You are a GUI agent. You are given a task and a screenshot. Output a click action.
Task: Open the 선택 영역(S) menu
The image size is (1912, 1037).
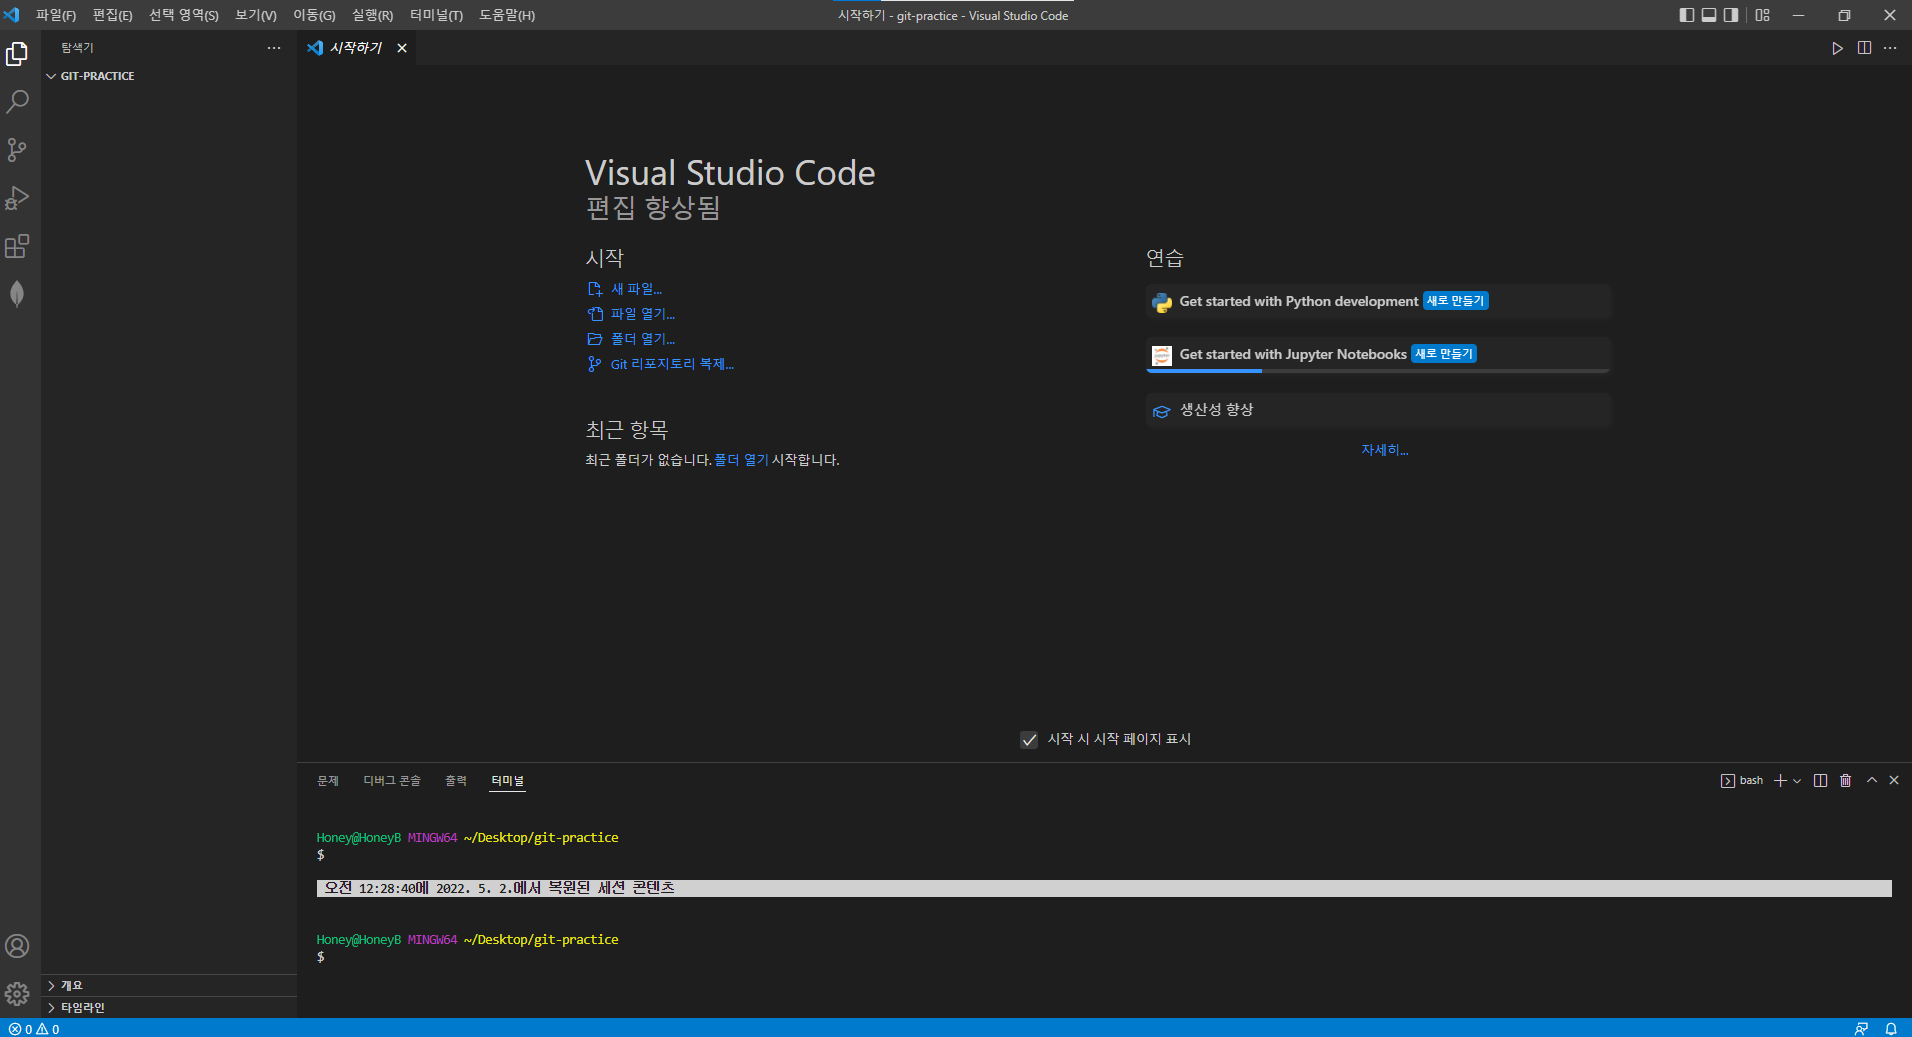pyautogui.click(x=184, y=15)
